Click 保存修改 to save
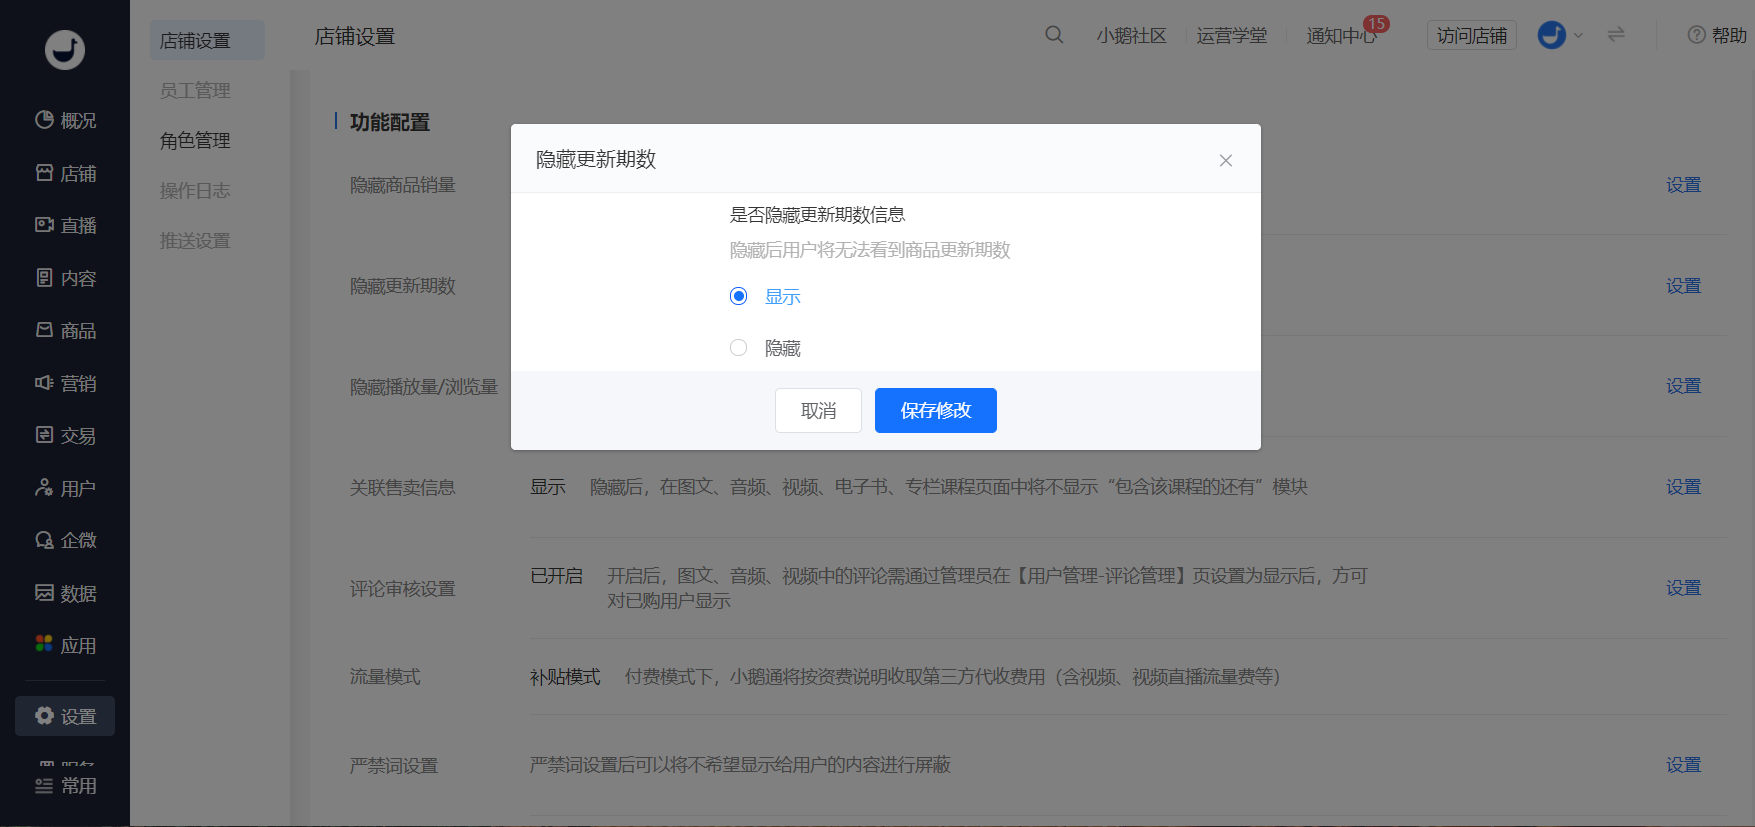The height and width of the screenshot is (827, 1755). point(936,410)
